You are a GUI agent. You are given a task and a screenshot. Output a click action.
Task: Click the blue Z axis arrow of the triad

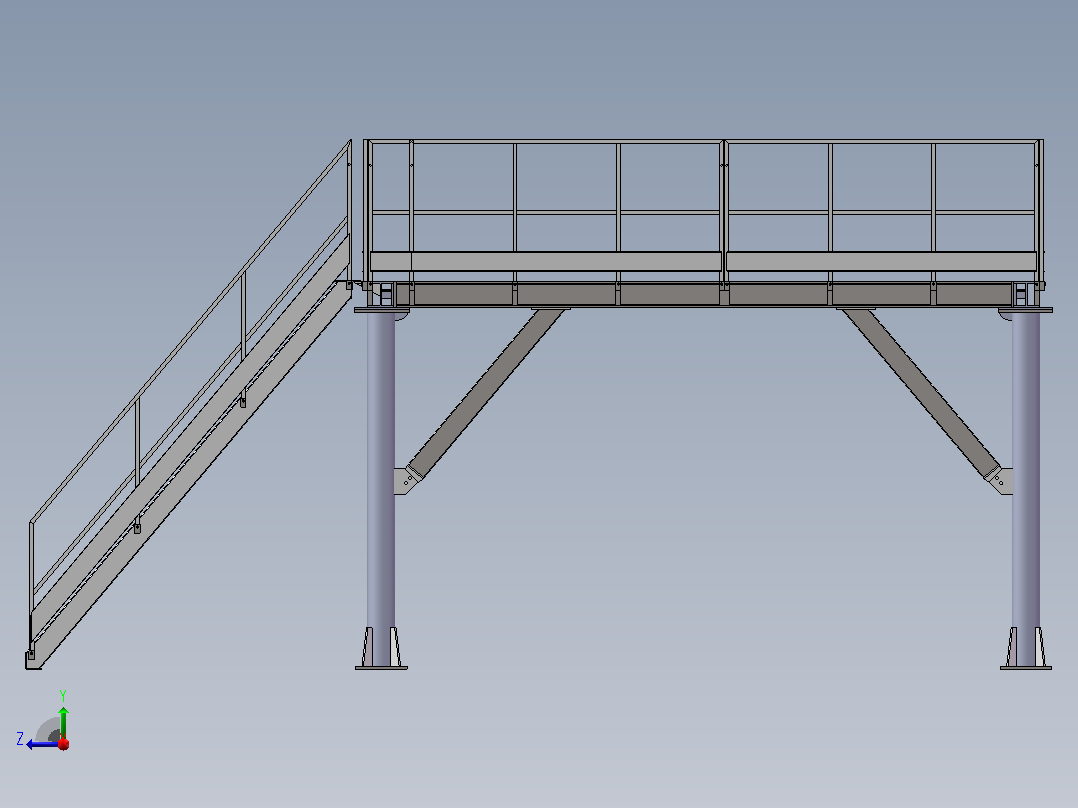42,744
